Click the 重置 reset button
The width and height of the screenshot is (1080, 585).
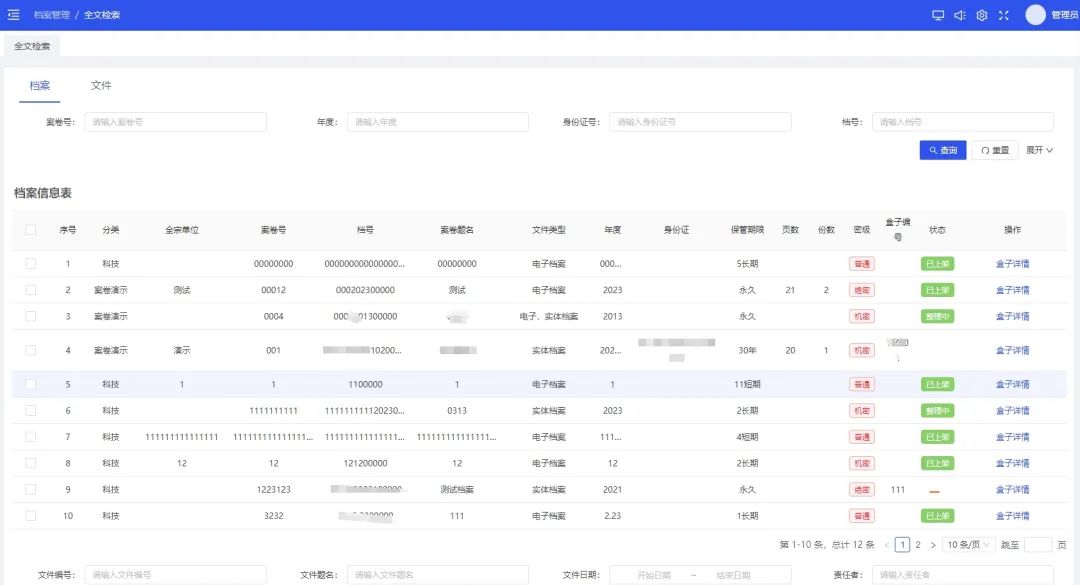(995, 150)
